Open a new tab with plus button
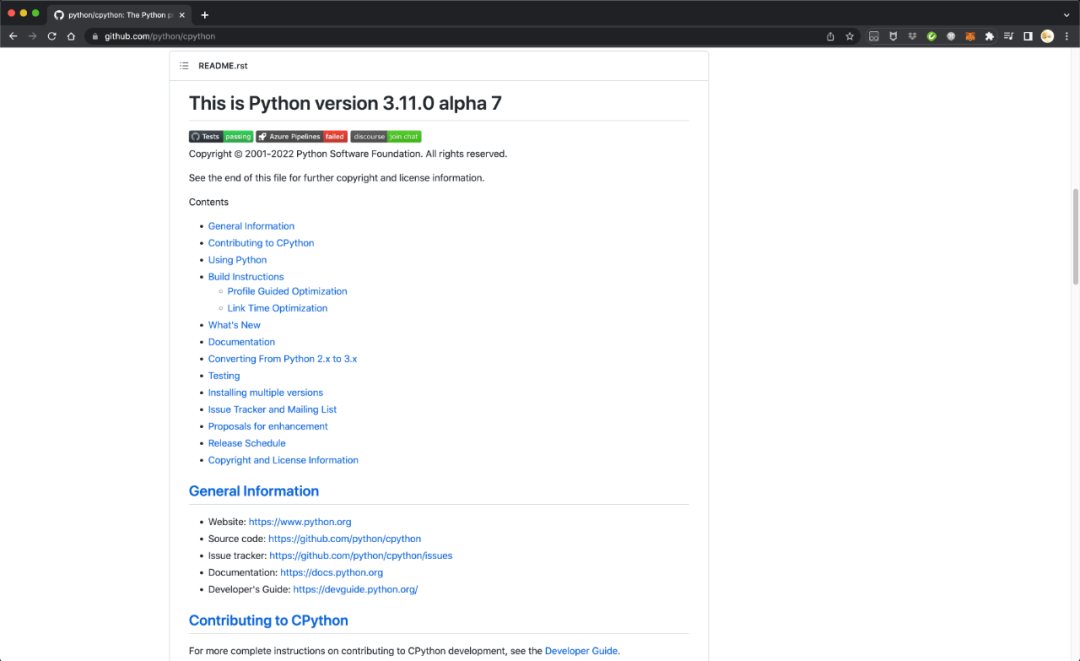This screenshot has width=1080, height=661. pyautogui.click(x=205, y=14)
